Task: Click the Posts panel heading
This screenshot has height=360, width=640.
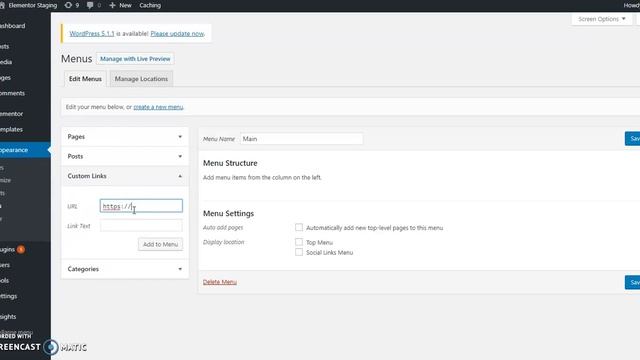Action: pos(76,156)
